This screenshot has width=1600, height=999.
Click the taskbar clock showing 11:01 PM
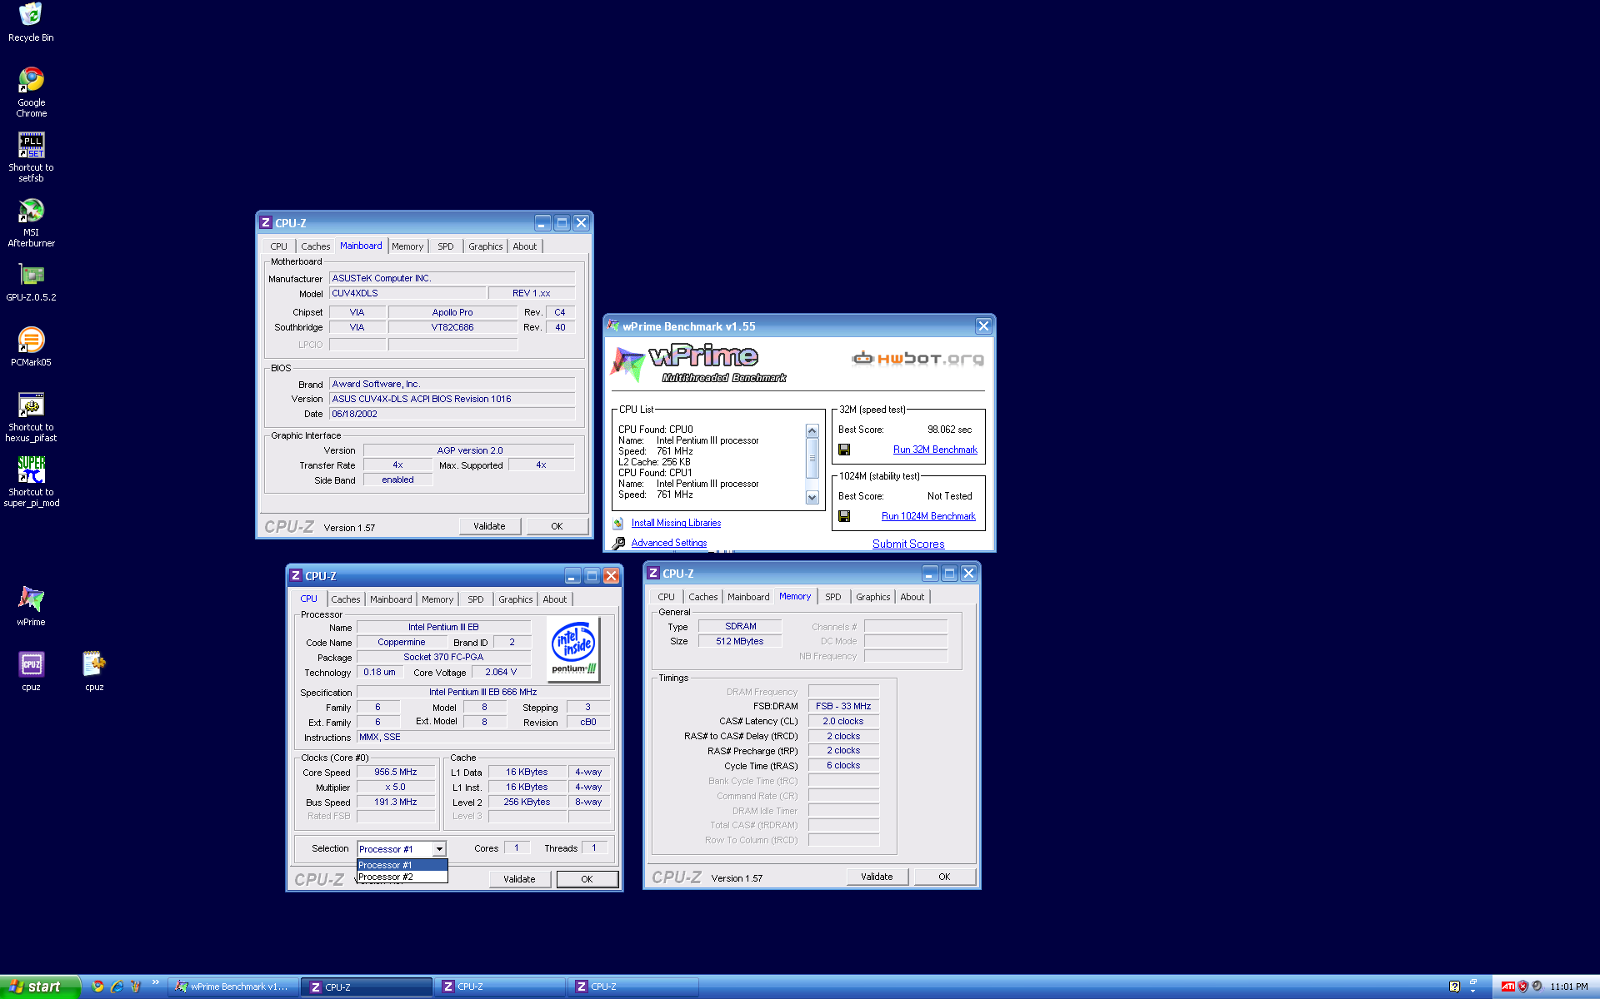1569,986
